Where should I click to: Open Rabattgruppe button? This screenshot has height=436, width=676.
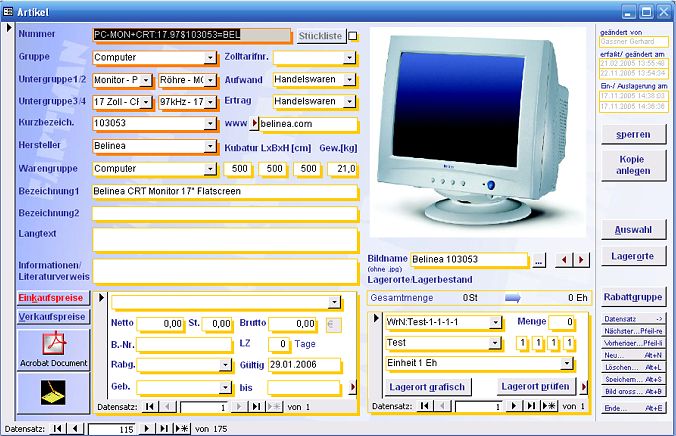coord(633,297)
